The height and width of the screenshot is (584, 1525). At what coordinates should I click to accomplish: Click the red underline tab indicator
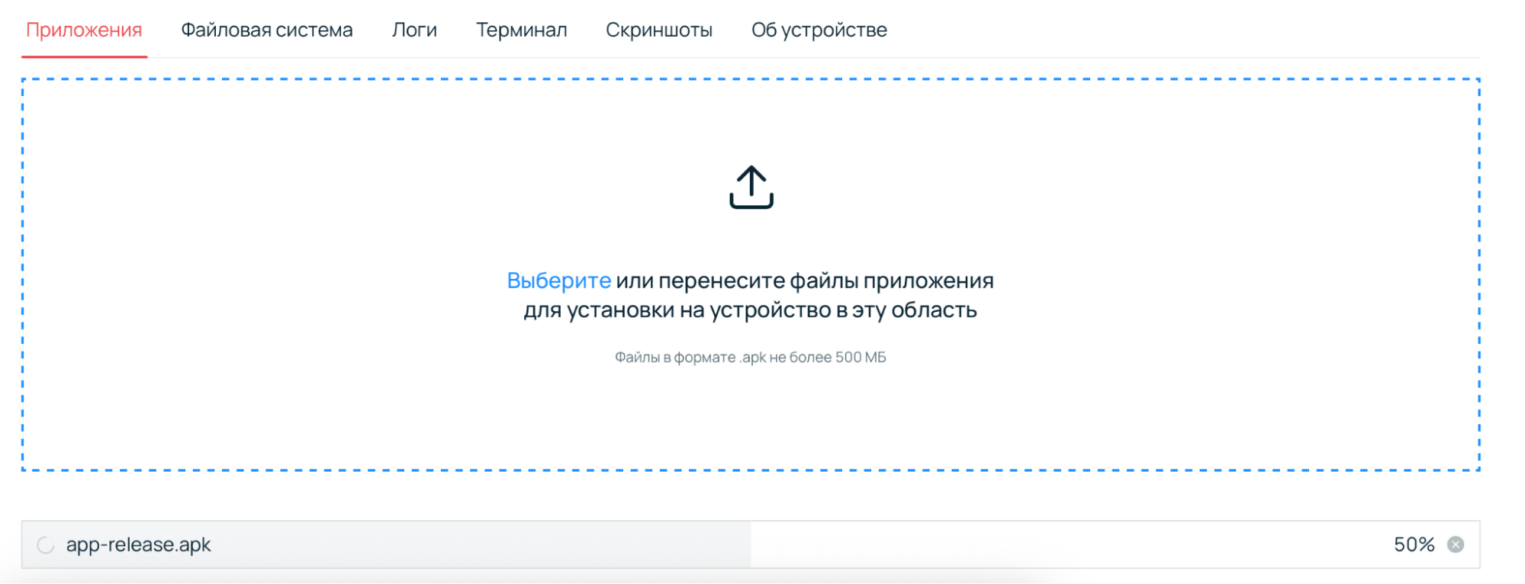(83, 57)
